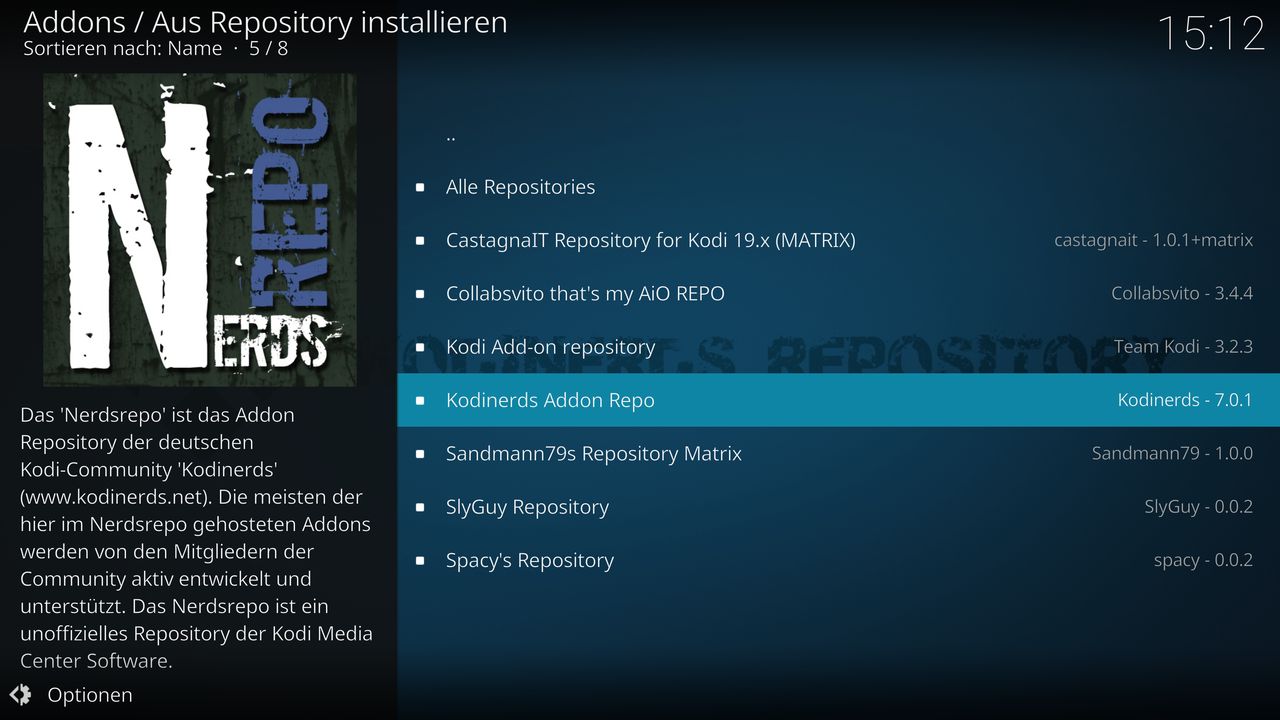The height and width of the screenshot is (720, 1280).
Task: Go up via the '..' parent entry
Action: pyautogui.click(x=838, y=134)
